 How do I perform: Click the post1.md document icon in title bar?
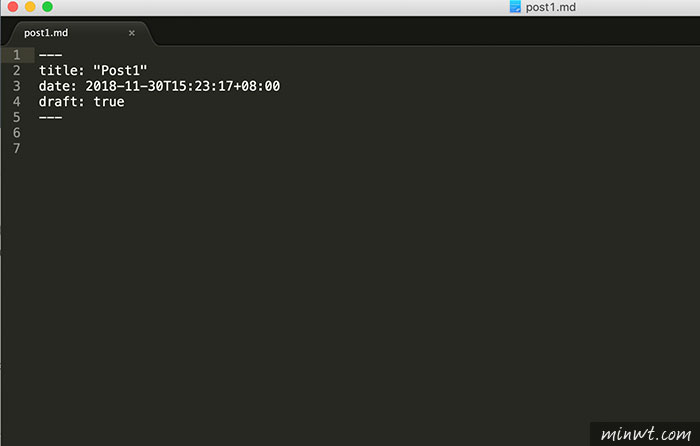pyautogui.click(x=515, y=7)
